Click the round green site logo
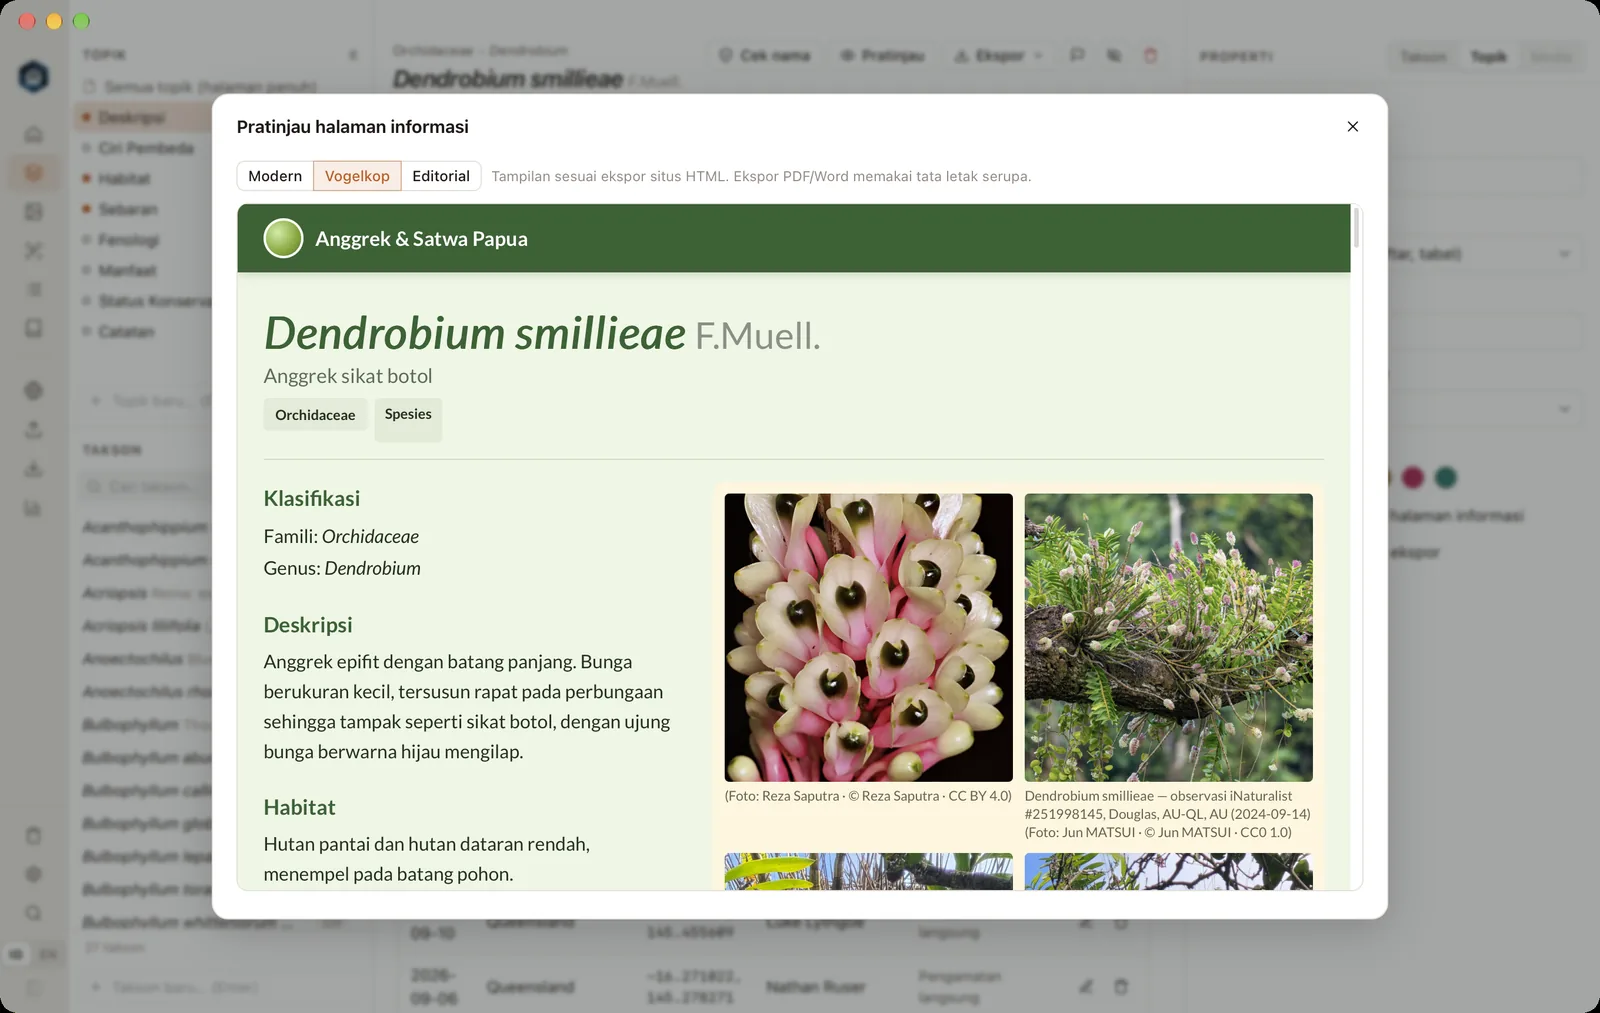Image resolution: width=1600 pixels, height=1013 pixels. [x=283, y=238]
